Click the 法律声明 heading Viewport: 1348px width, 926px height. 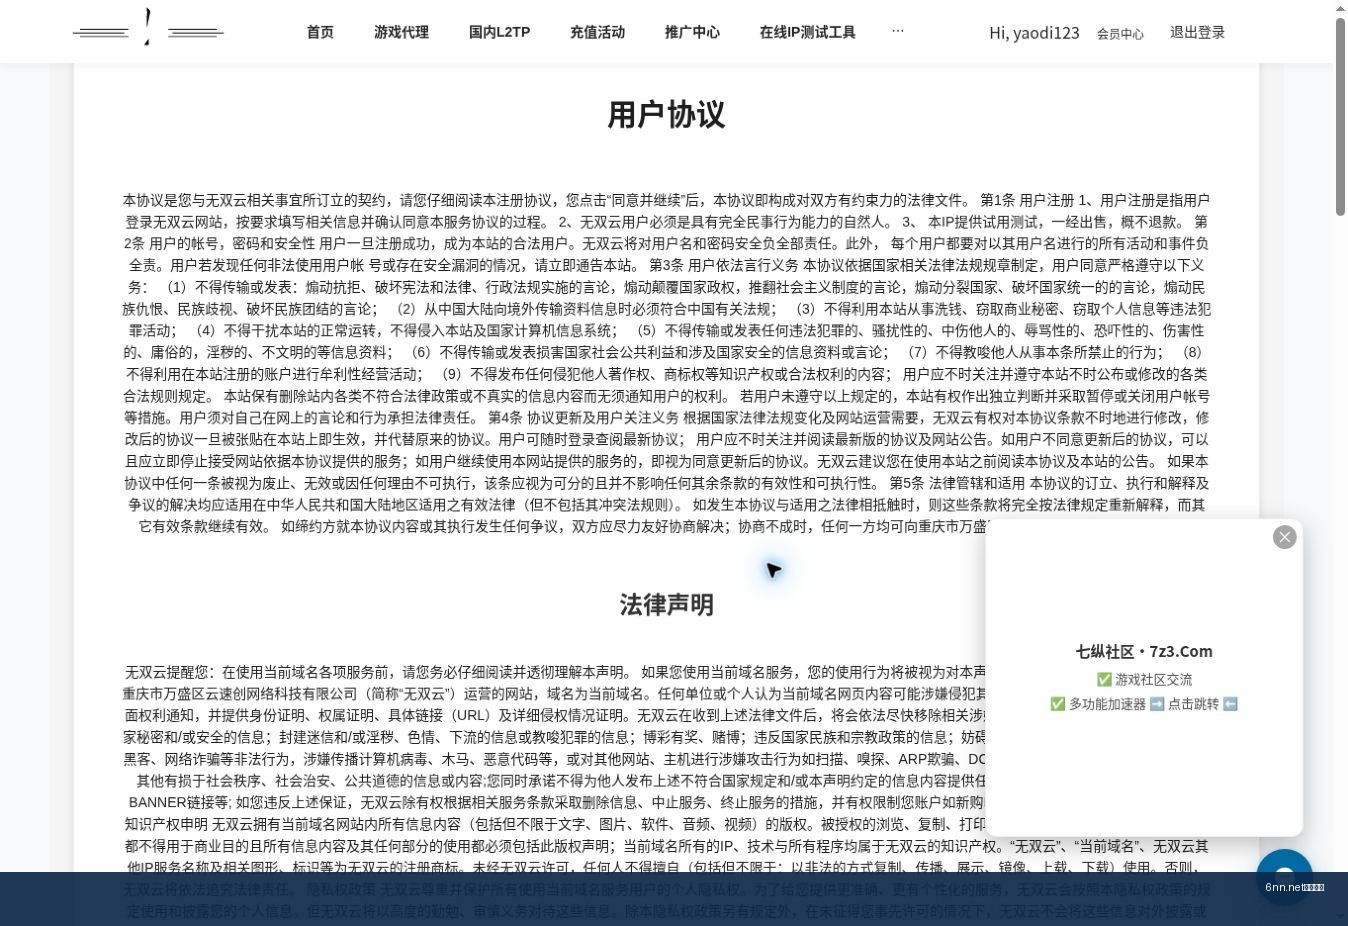coord(666,605)
